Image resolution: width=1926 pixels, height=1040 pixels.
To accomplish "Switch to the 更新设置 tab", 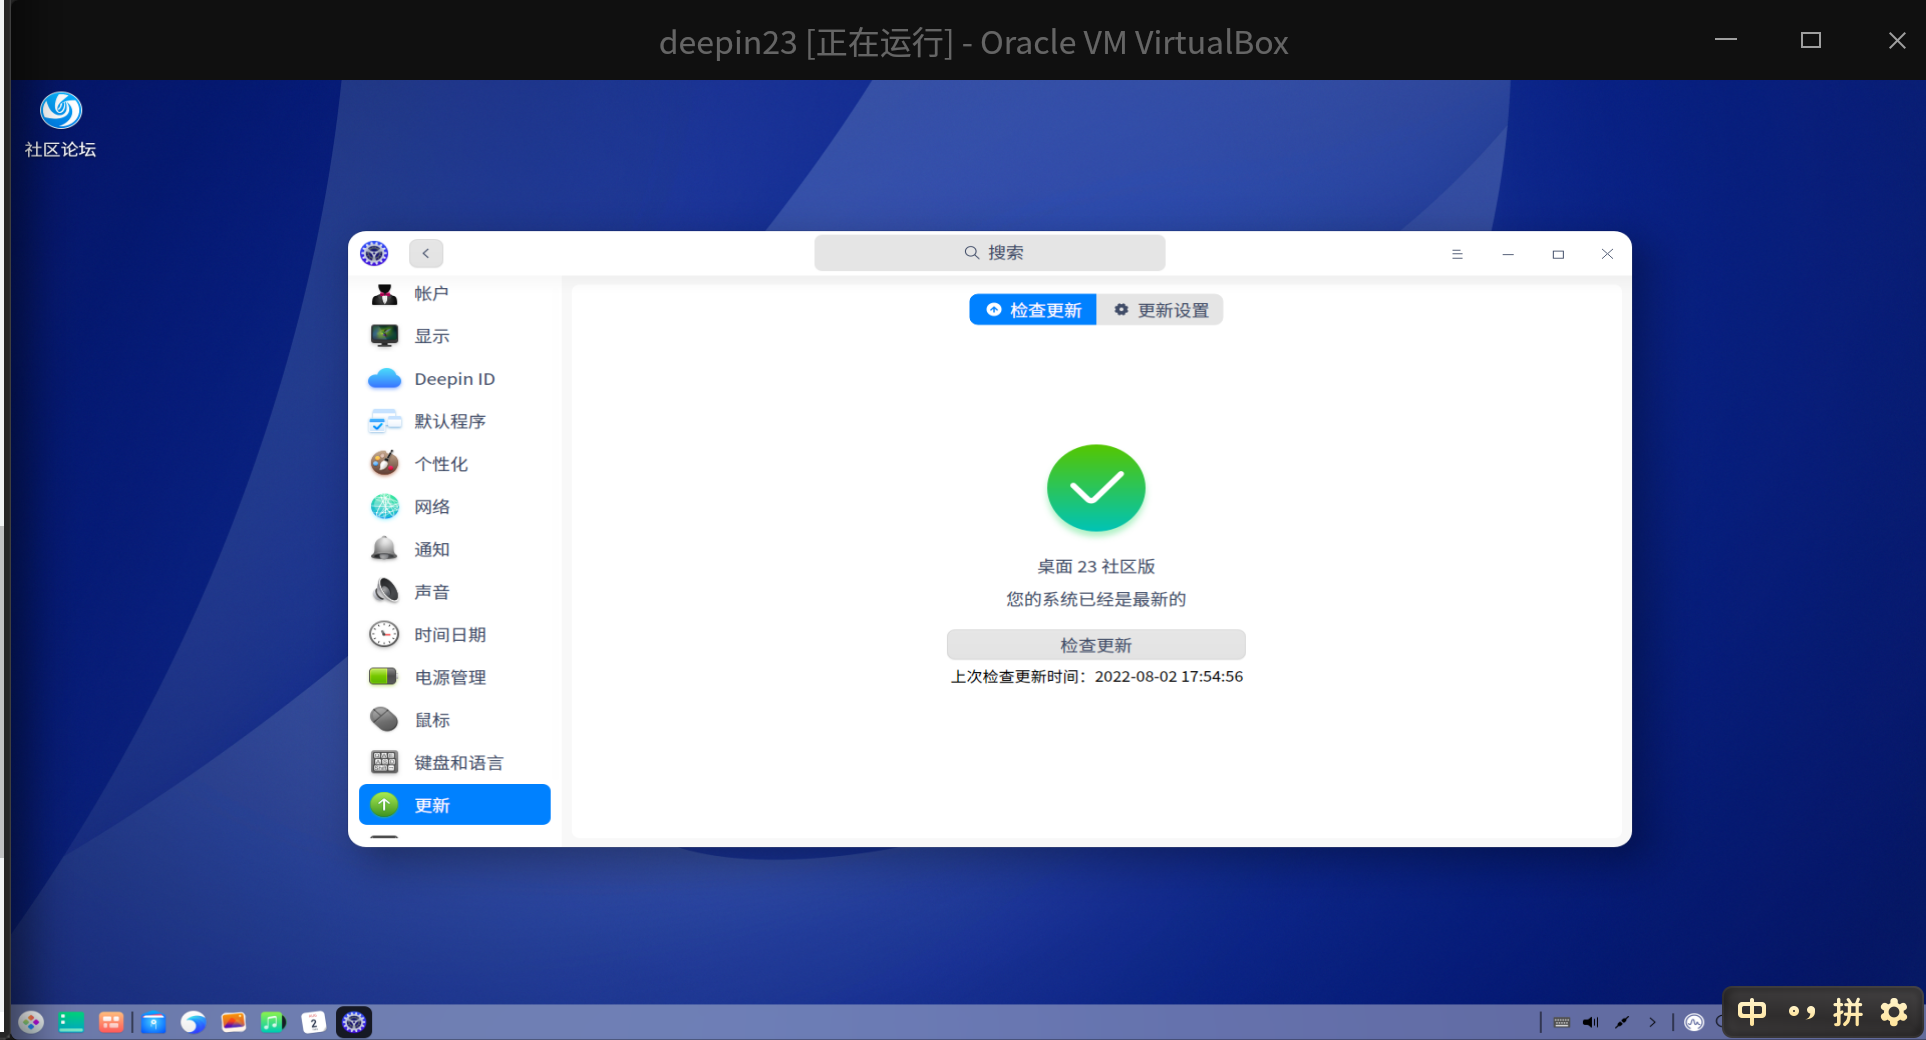I will pyautogui.click(x=1161, y=310).
